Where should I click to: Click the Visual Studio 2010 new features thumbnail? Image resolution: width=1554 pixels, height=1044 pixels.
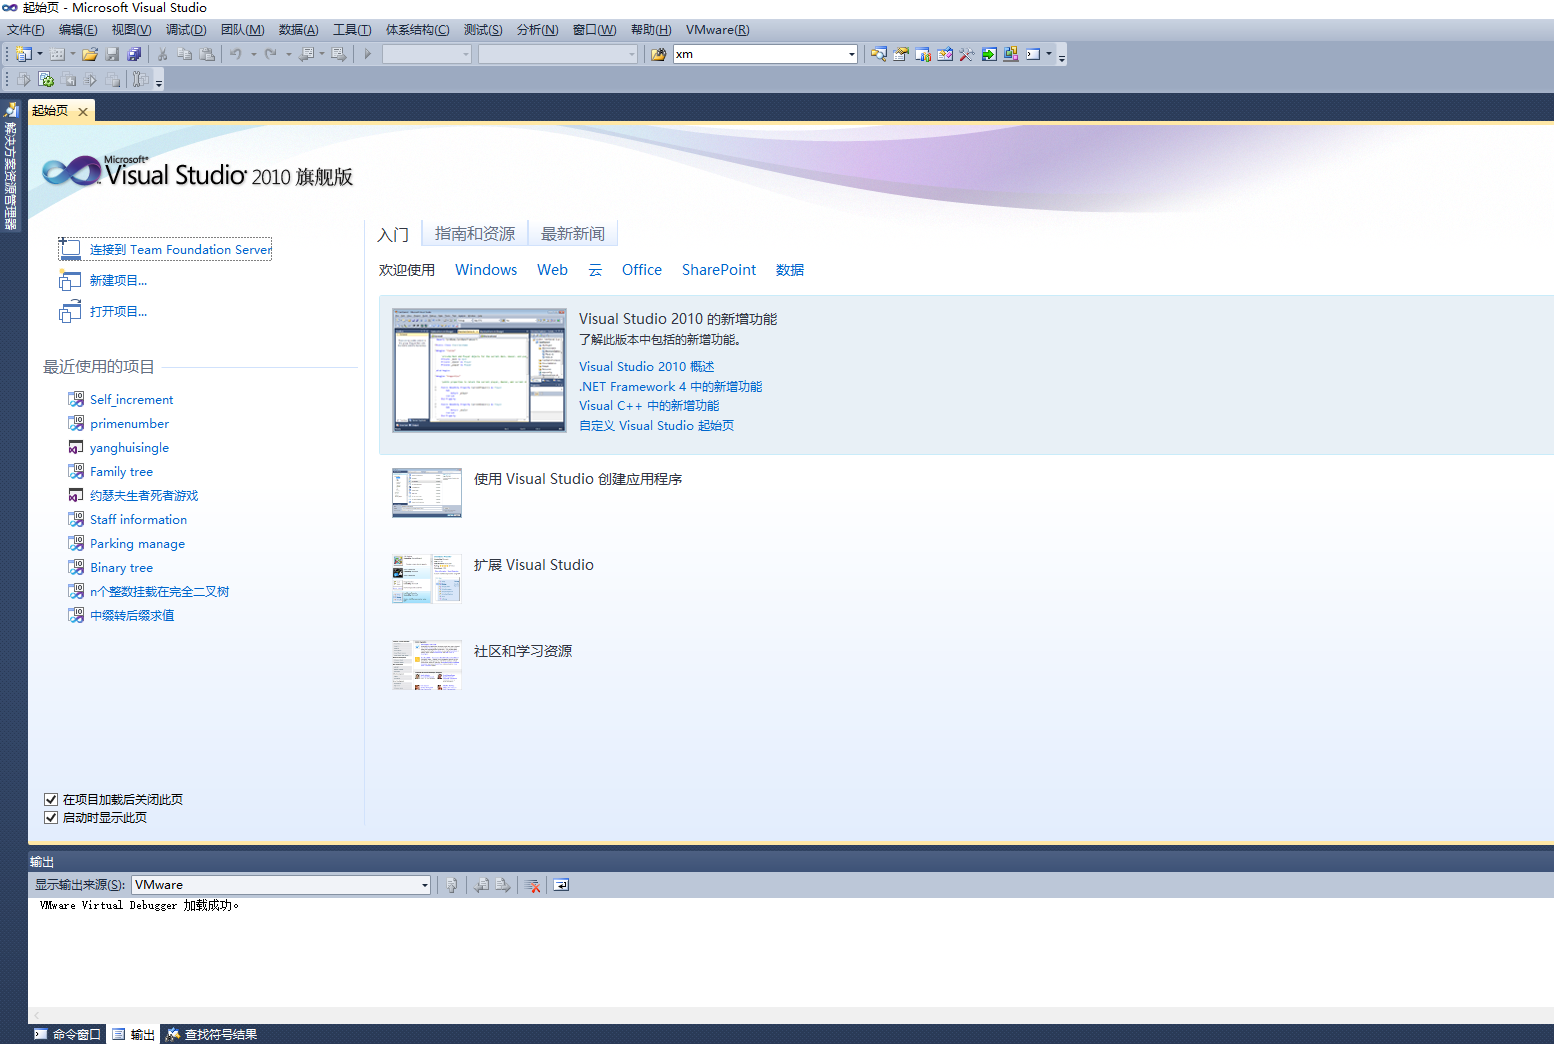click(479, 370)
